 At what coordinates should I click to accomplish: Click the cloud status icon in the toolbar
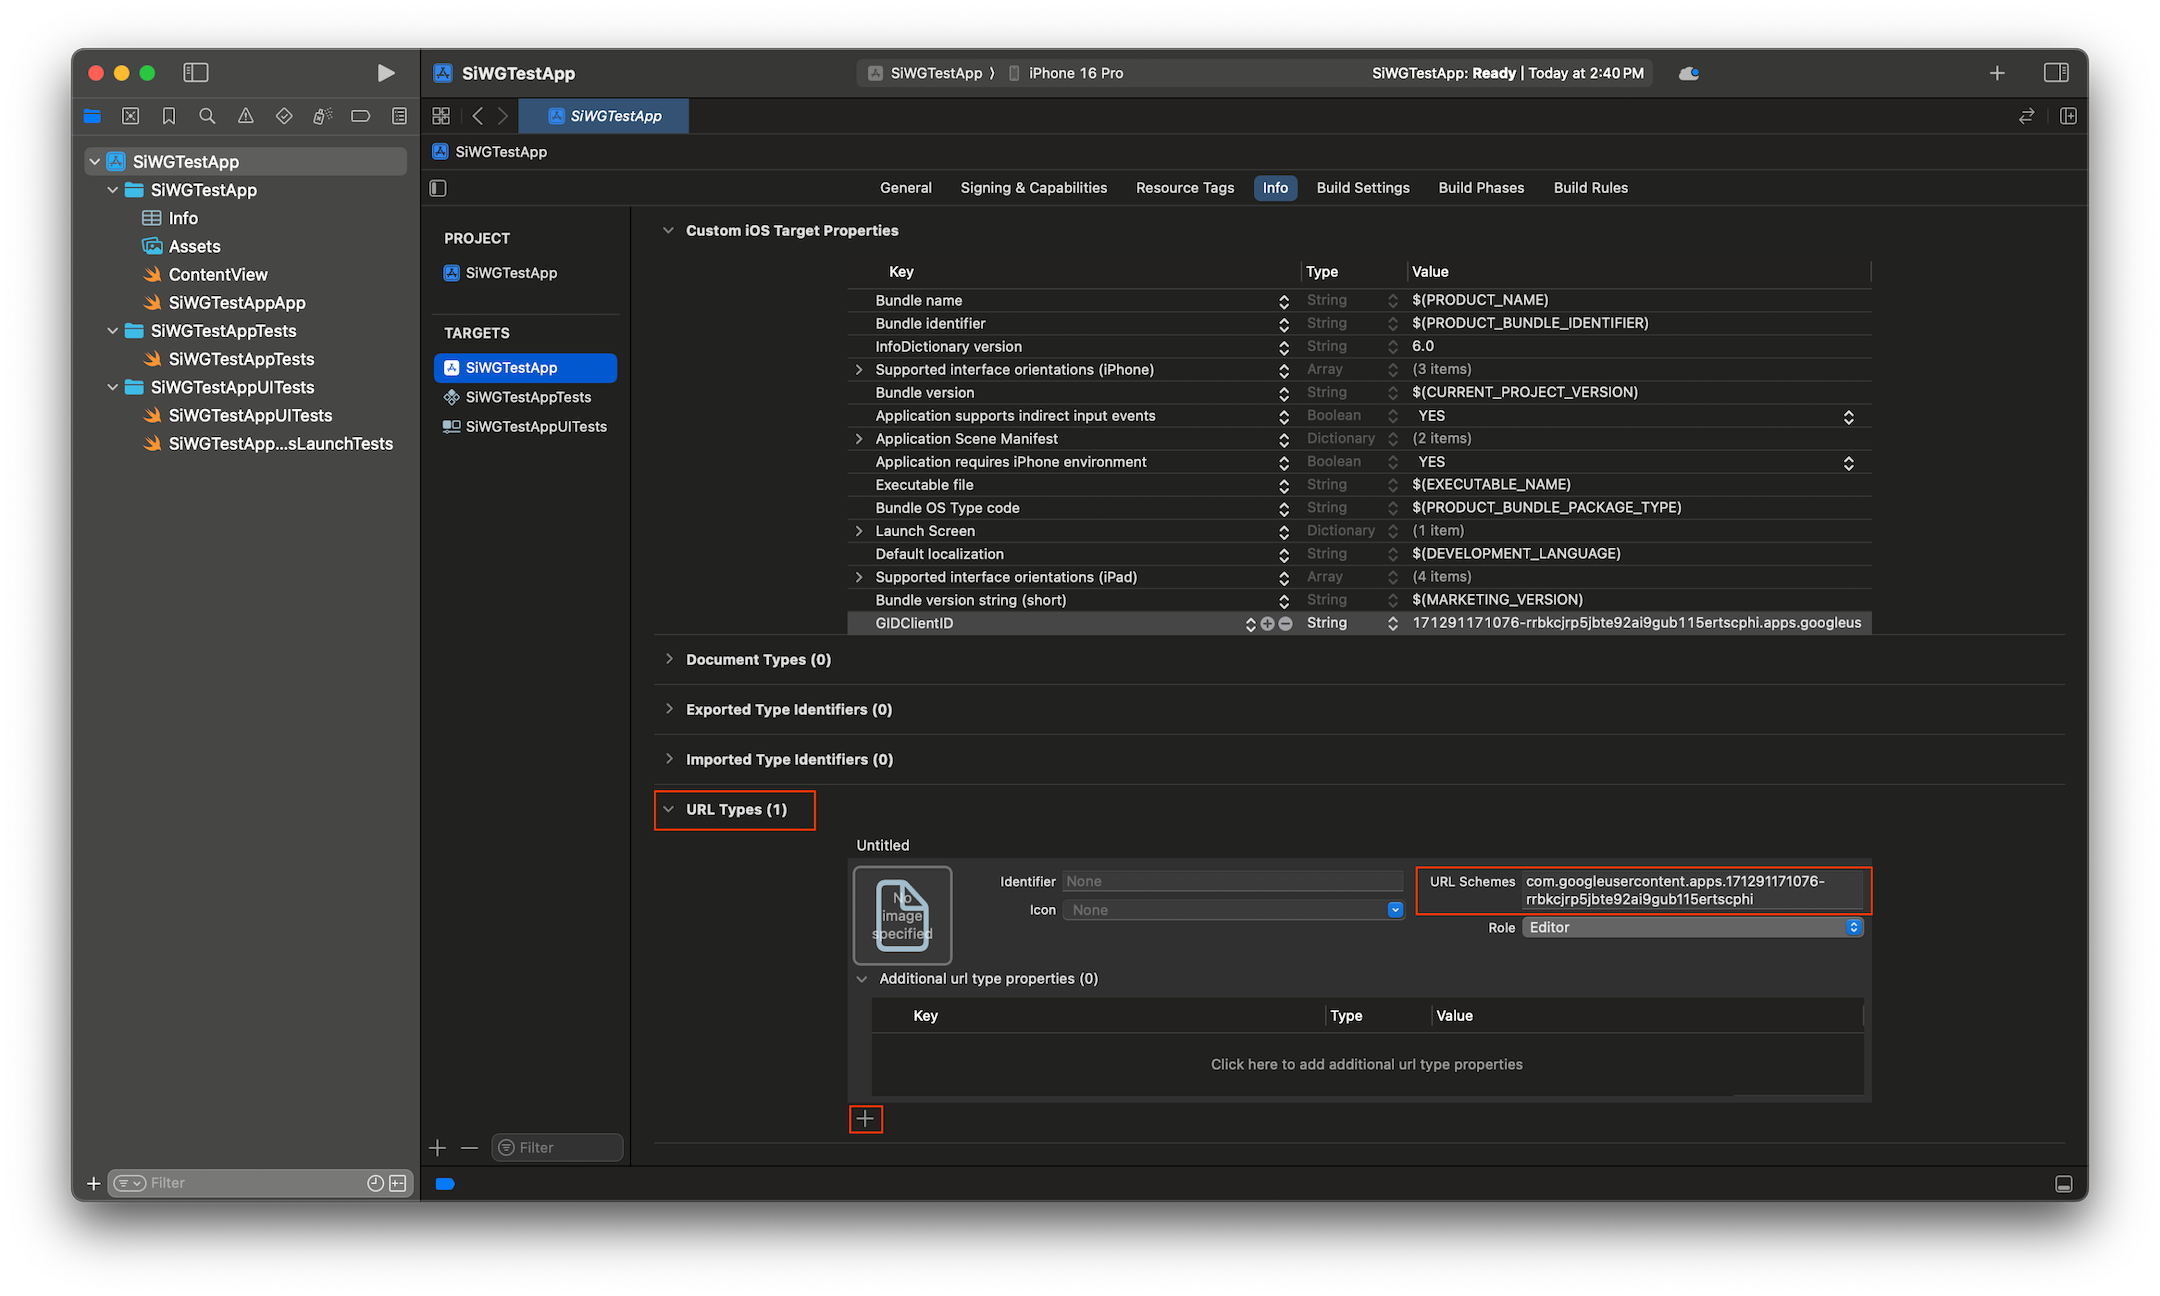(x=1688, y=72)
